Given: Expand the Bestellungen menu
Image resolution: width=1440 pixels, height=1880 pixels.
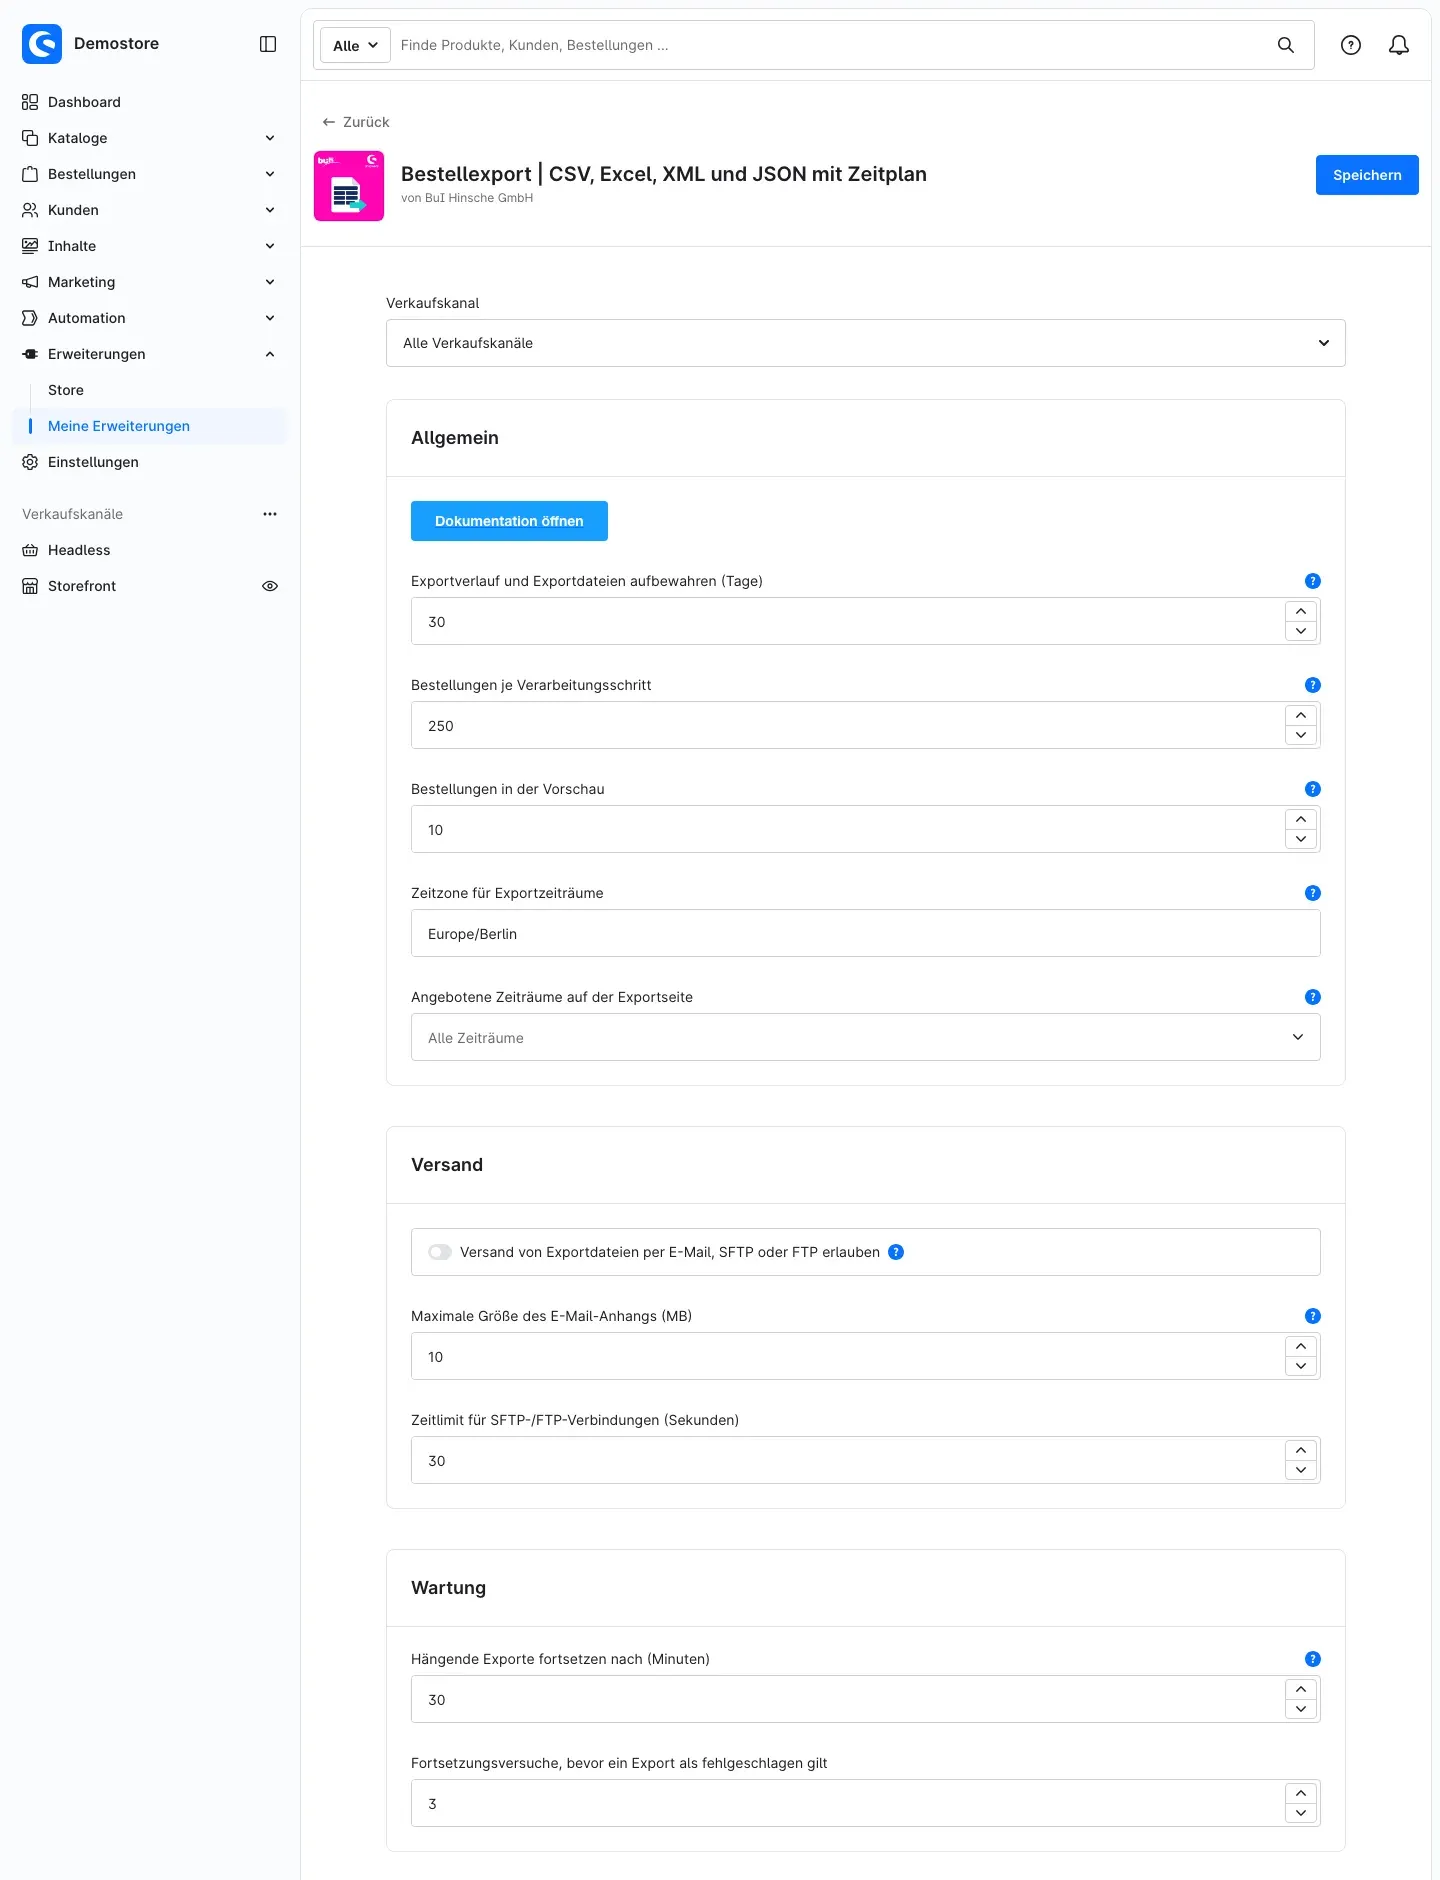Looking at the screenshot, I should (150, 174).
